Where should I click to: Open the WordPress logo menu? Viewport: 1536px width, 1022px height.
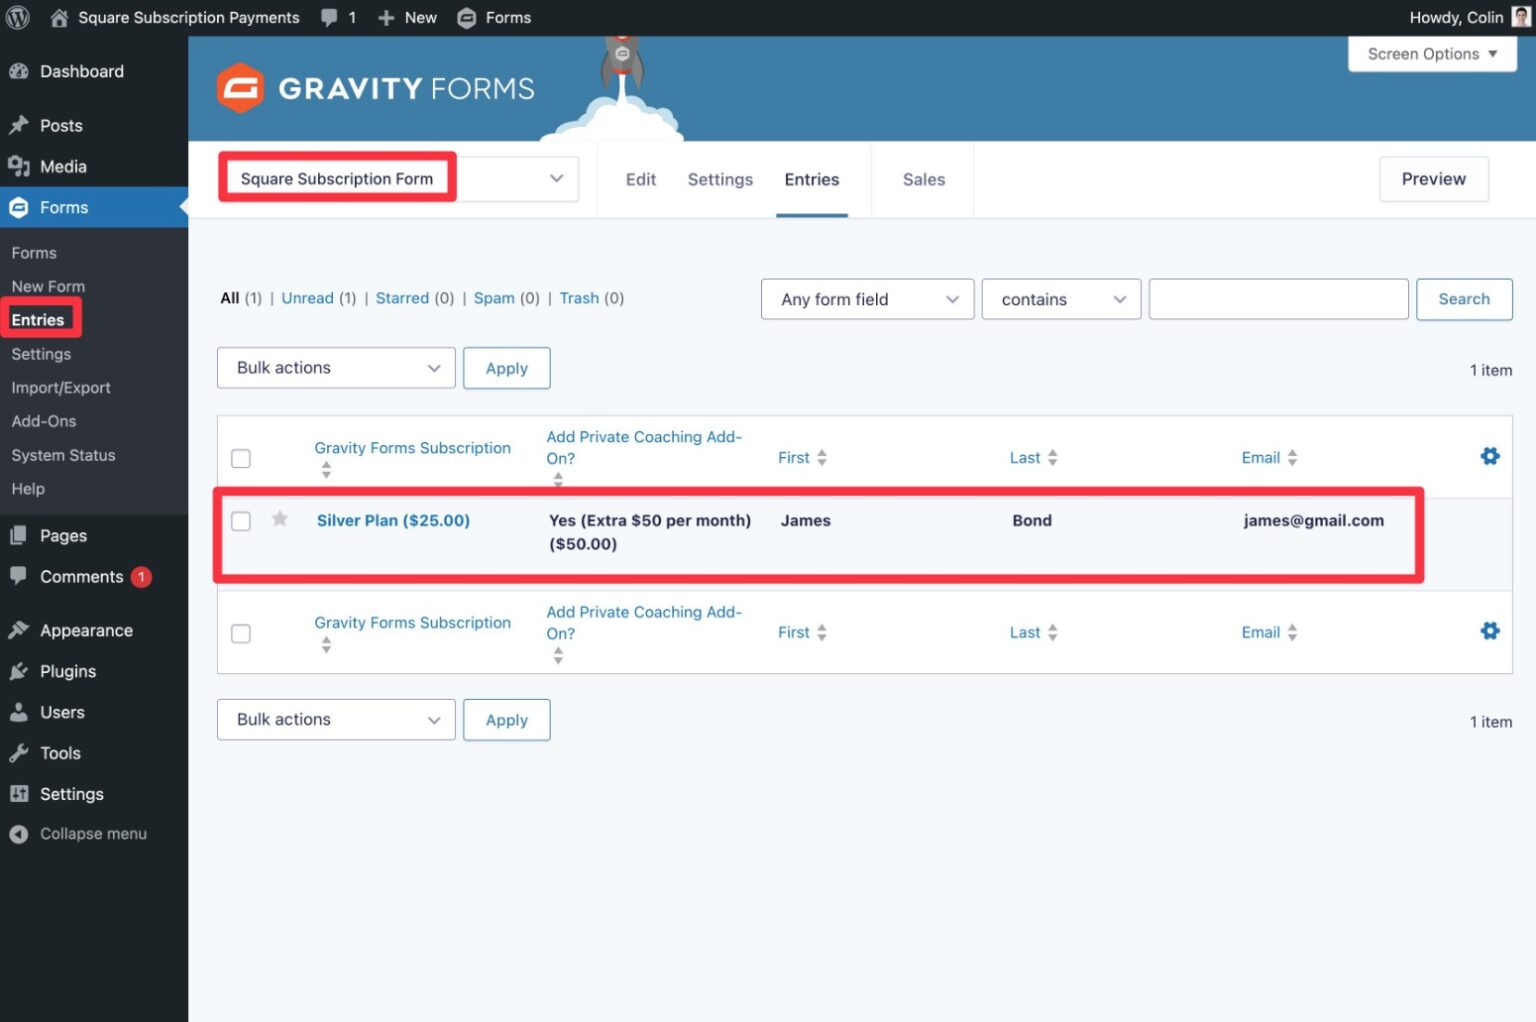(x=17, y=17)
